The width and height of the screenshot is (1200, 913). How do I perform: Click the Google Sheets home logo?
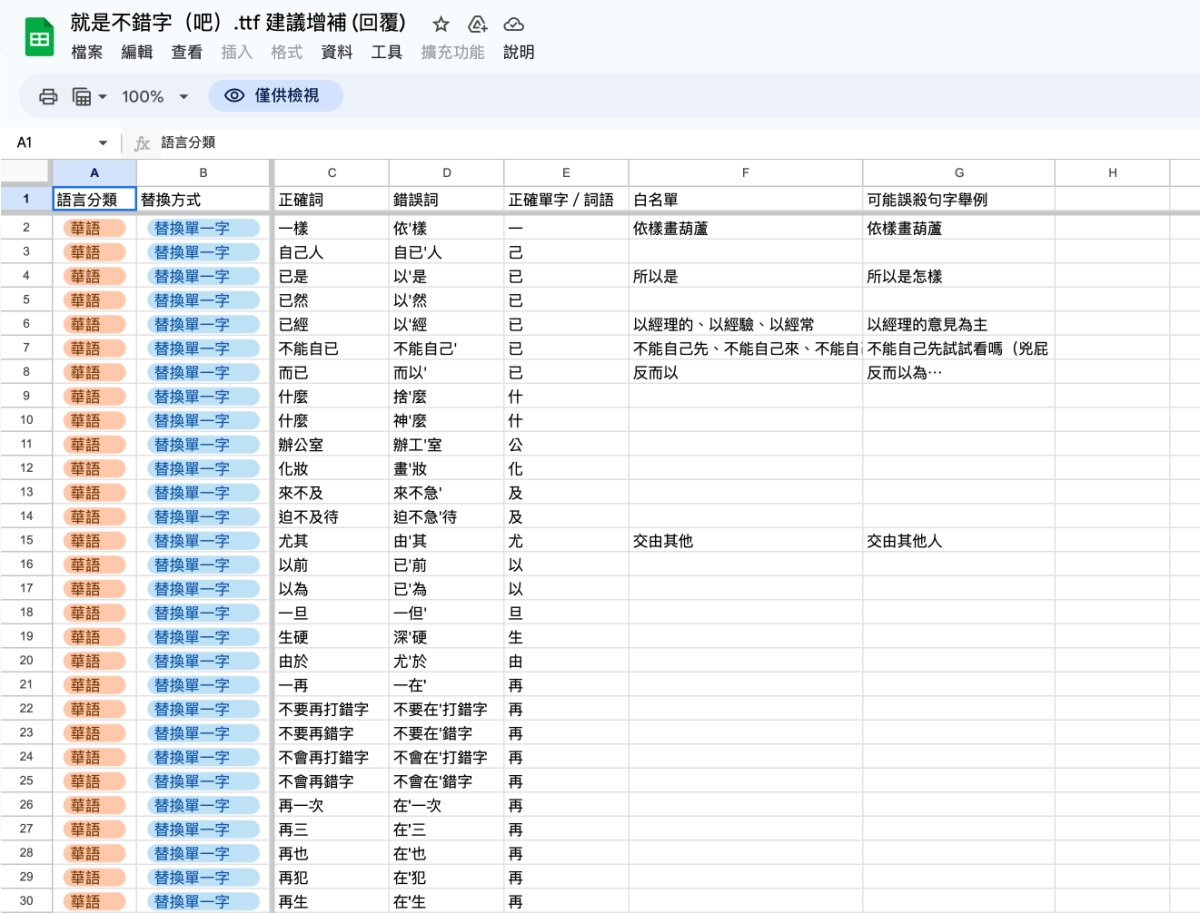click(x=39, y=39)
